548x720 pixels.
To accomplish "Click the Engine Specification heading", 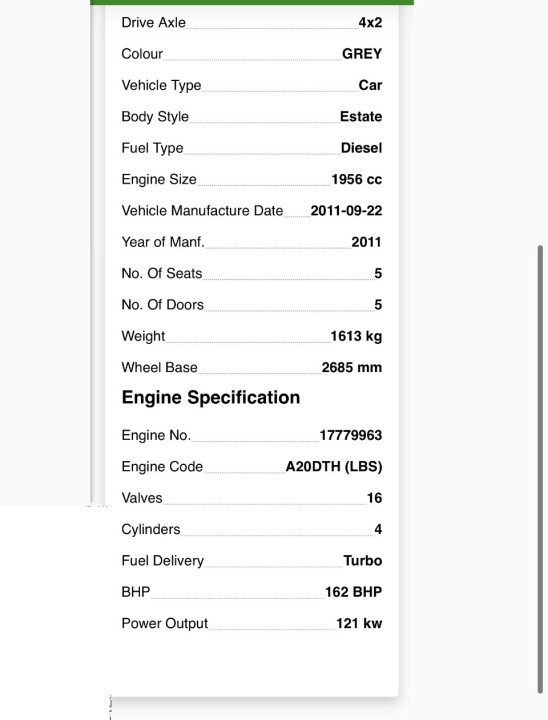I will (211, 397).
